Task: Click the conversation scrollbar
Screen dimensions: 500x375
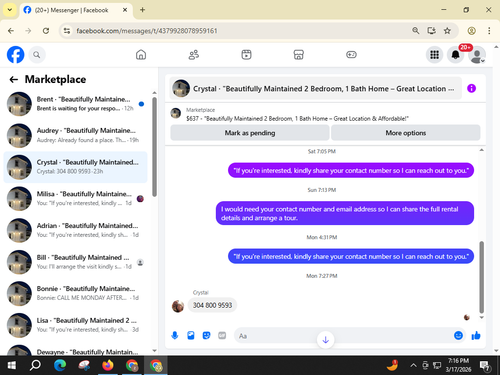Action: click(x=481, y=277)
